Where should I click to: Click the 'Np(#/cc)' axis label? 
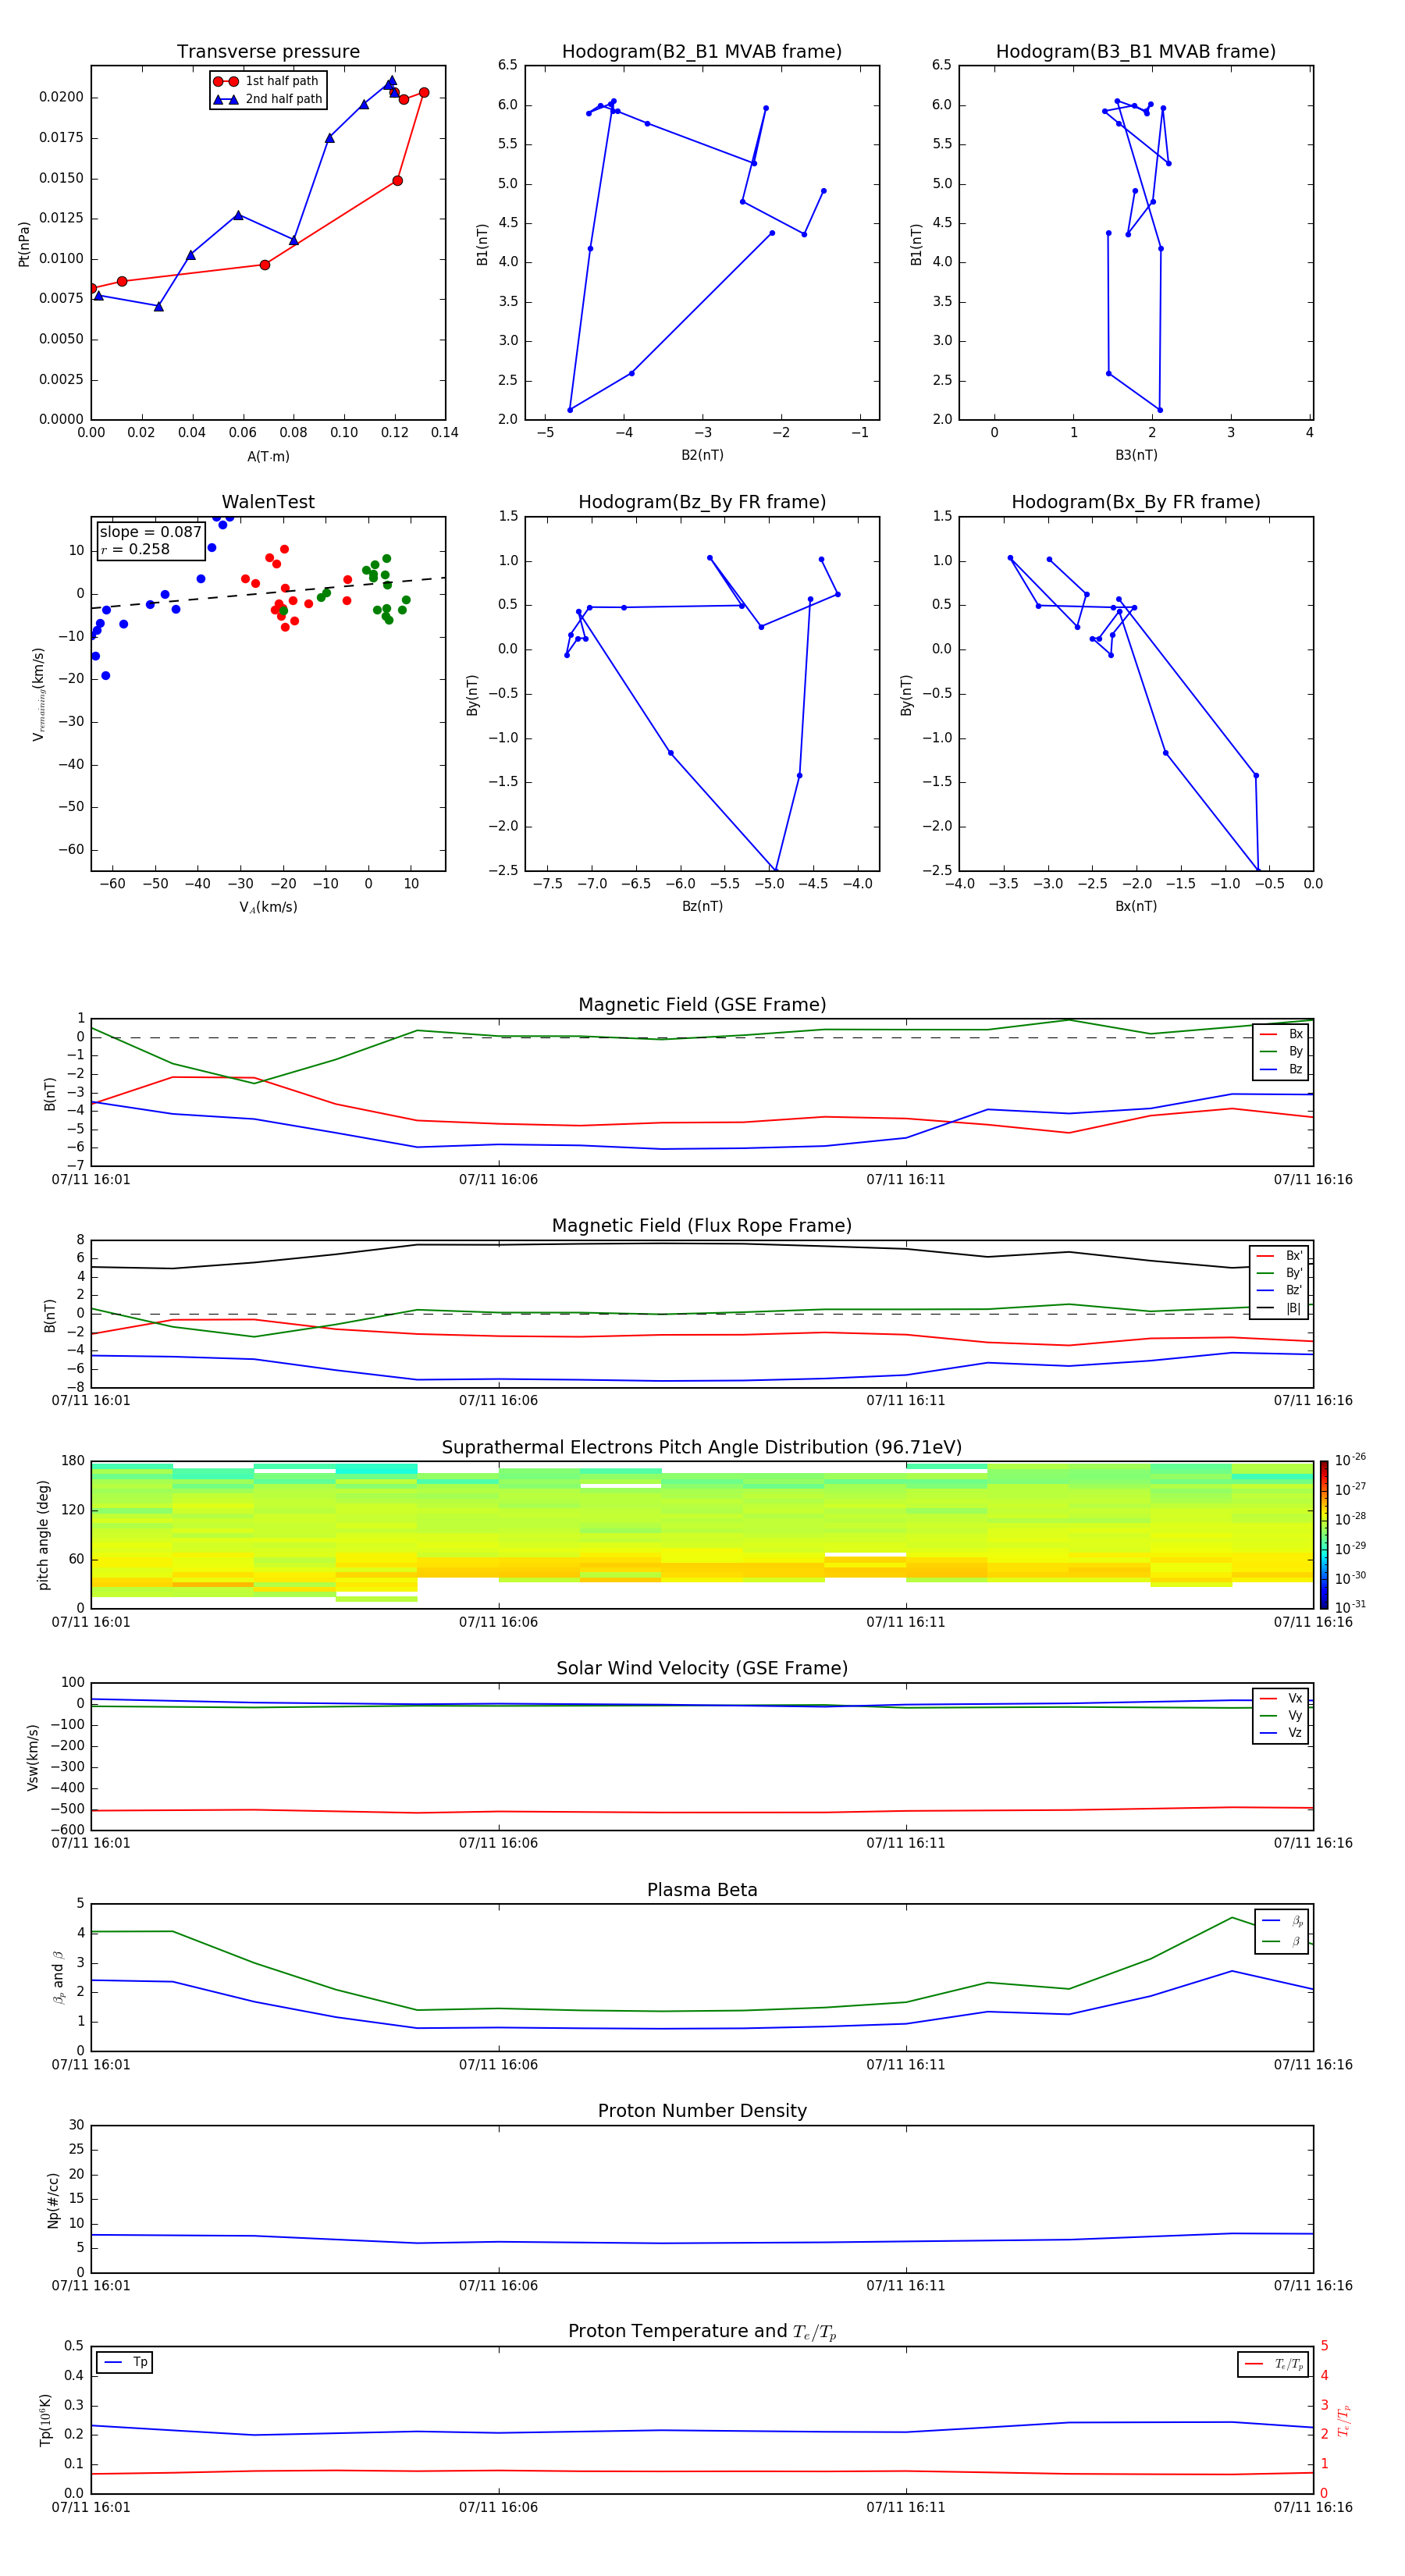click(x=53, y=2200)
